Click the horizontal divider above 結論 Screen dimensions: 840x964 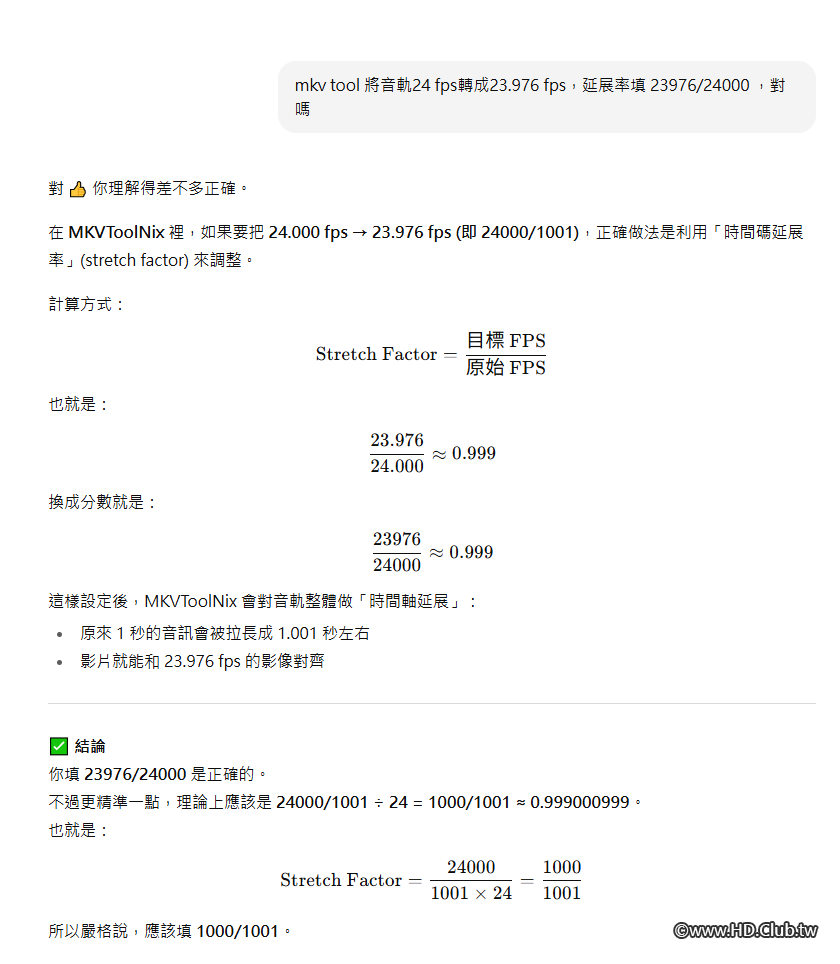432,704
